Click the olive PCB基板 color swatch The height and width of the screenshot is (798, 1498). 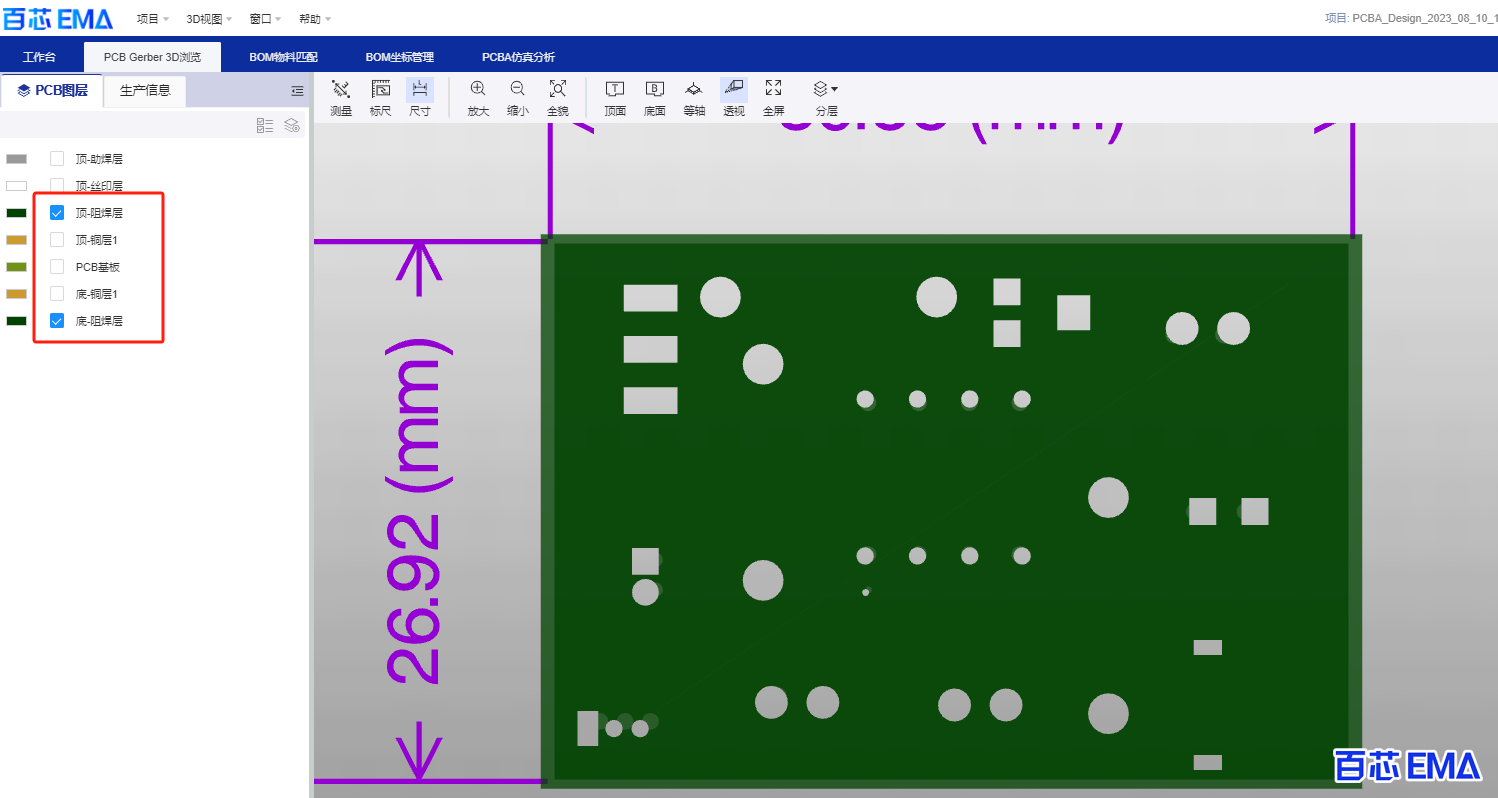(16, 267)
